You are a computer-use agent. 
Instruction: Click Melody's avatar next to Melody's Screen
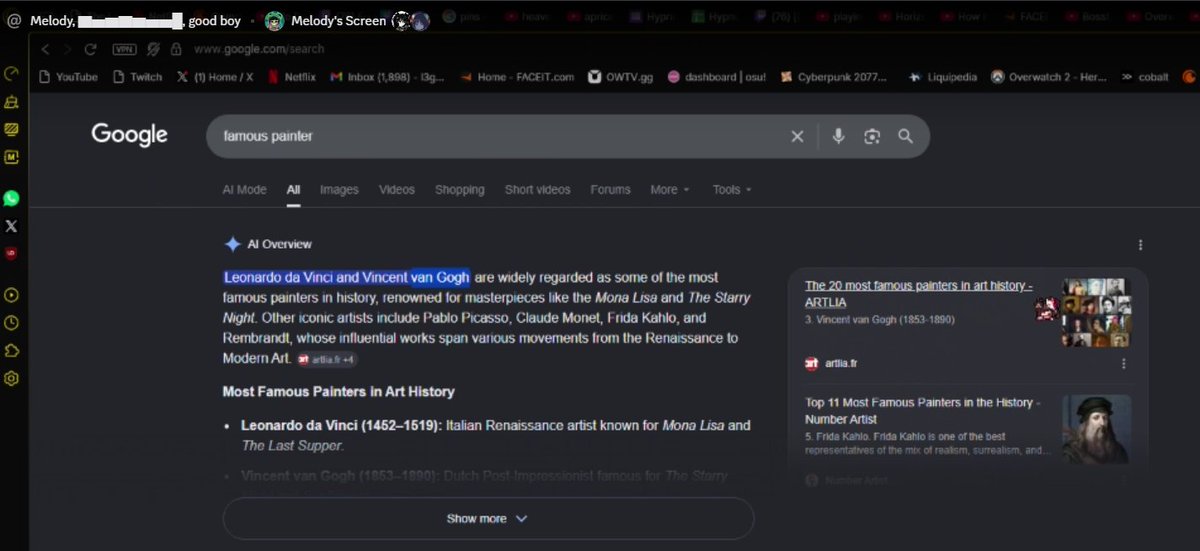[274, 20]
